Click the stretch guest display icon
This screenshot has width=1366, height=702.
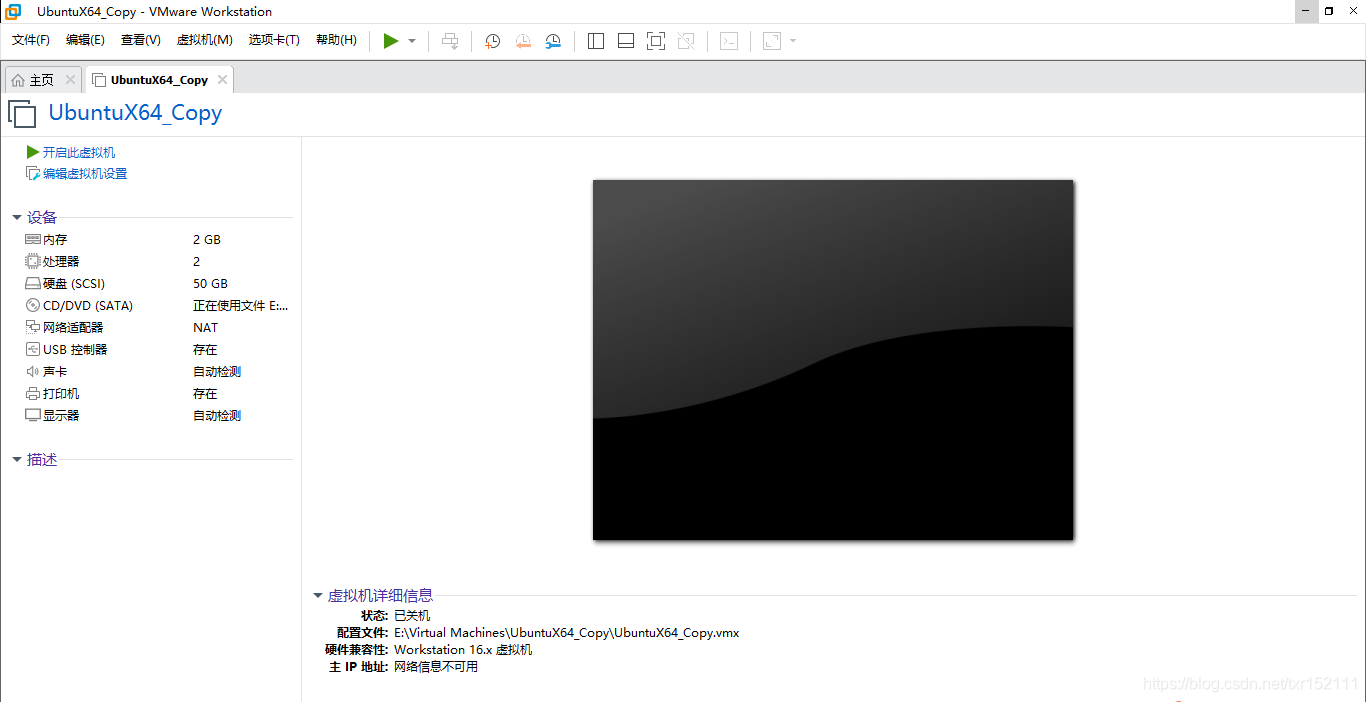pyautogui.click(x=772, y=41)
